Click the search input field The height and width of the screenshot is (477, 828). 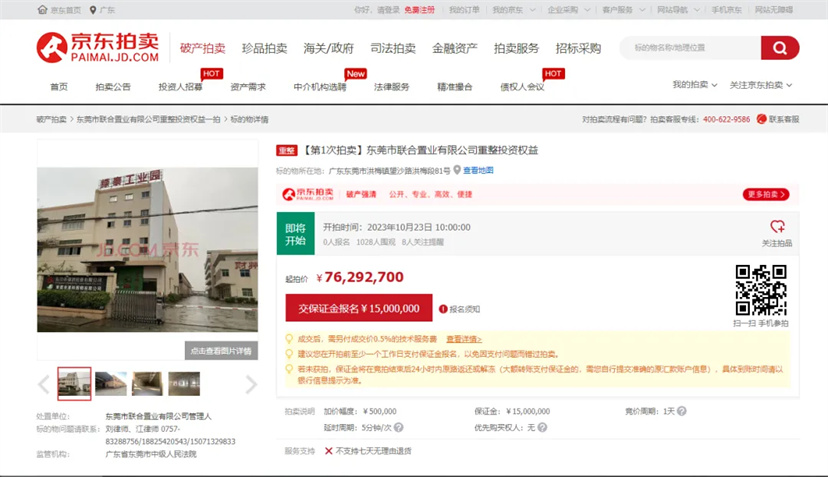pyautogui.click(x=692, y=48)
